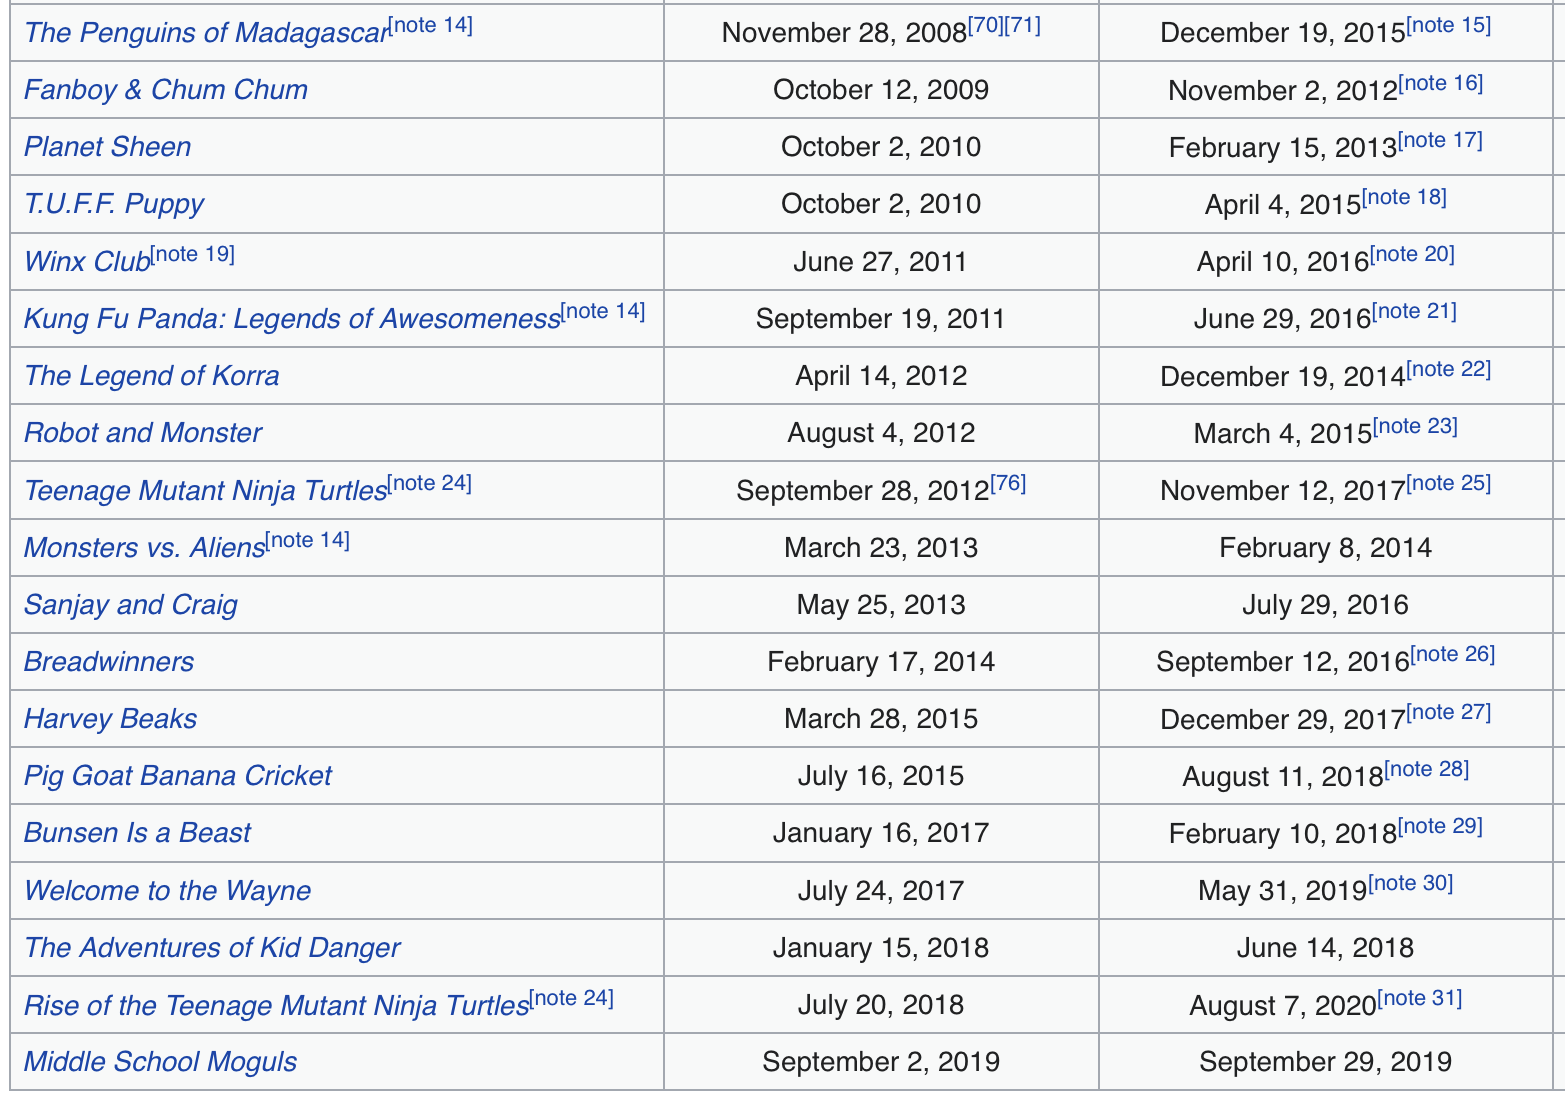
Task: Jump to note 28 footnote
Action: click(x=1427, y=768)
